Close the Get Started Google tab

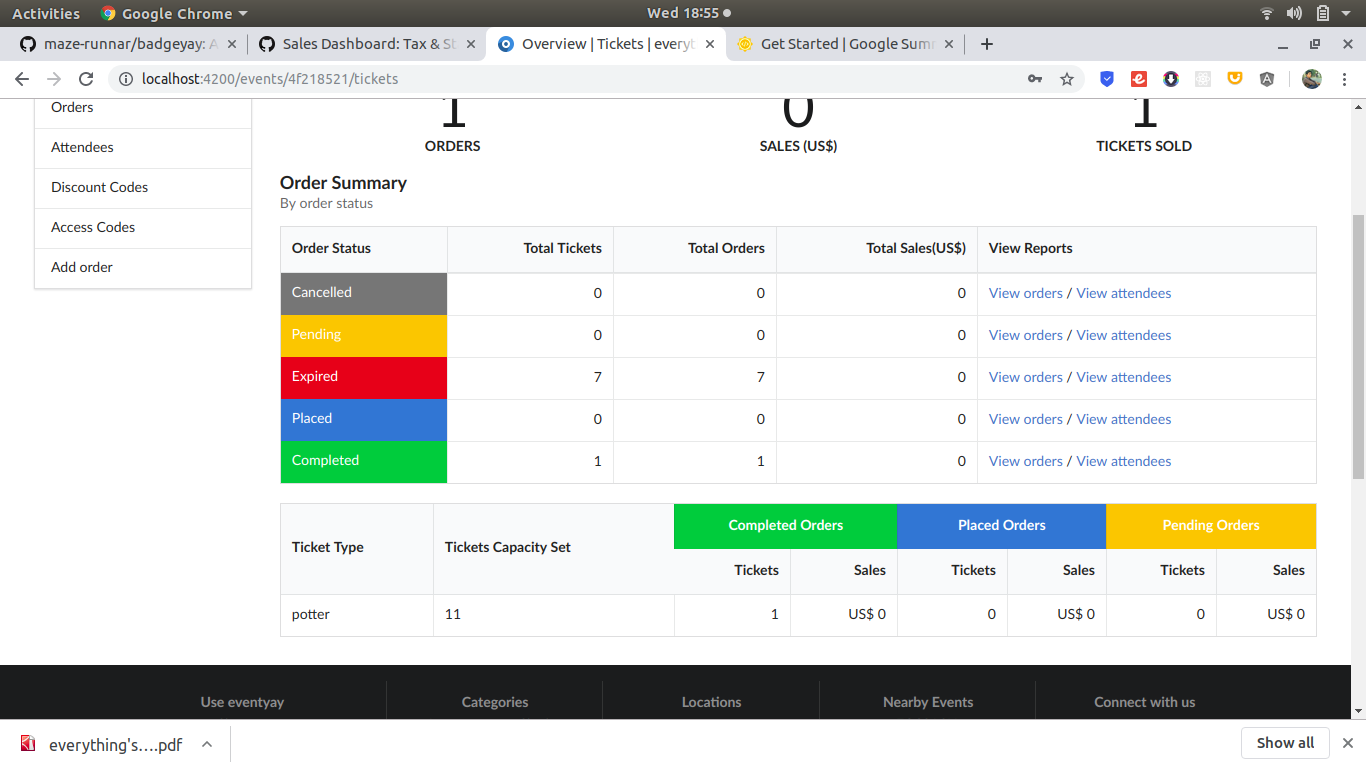(949, 44)
